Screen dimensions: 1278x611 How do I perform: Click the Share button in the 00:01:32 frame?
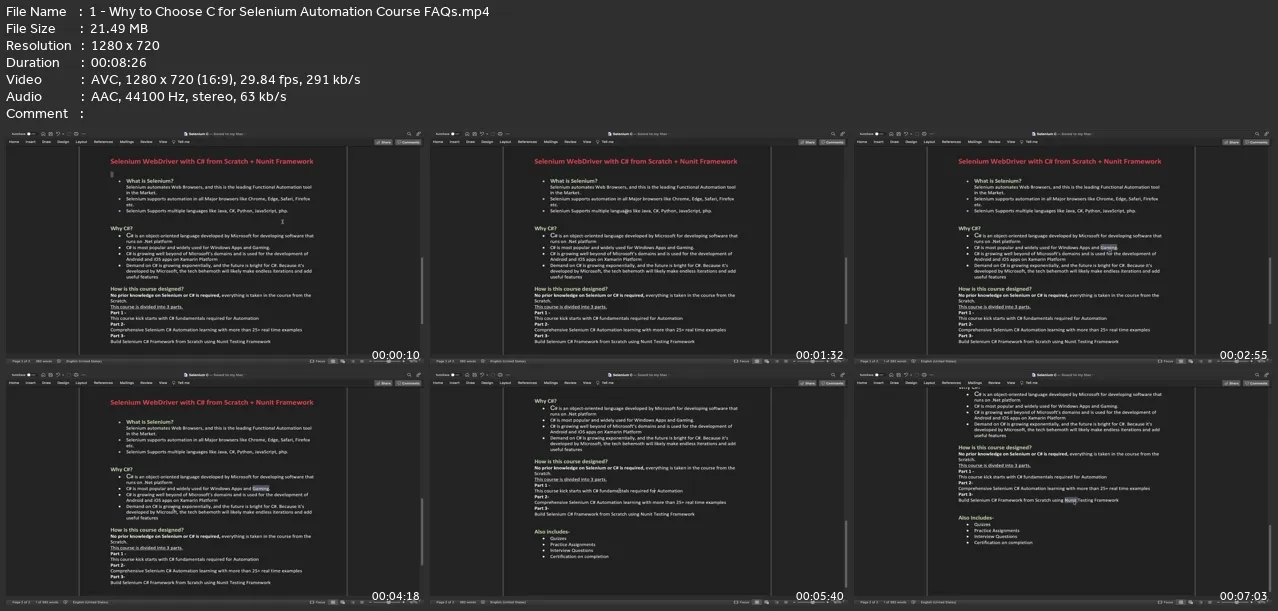[x=807, y=142]
